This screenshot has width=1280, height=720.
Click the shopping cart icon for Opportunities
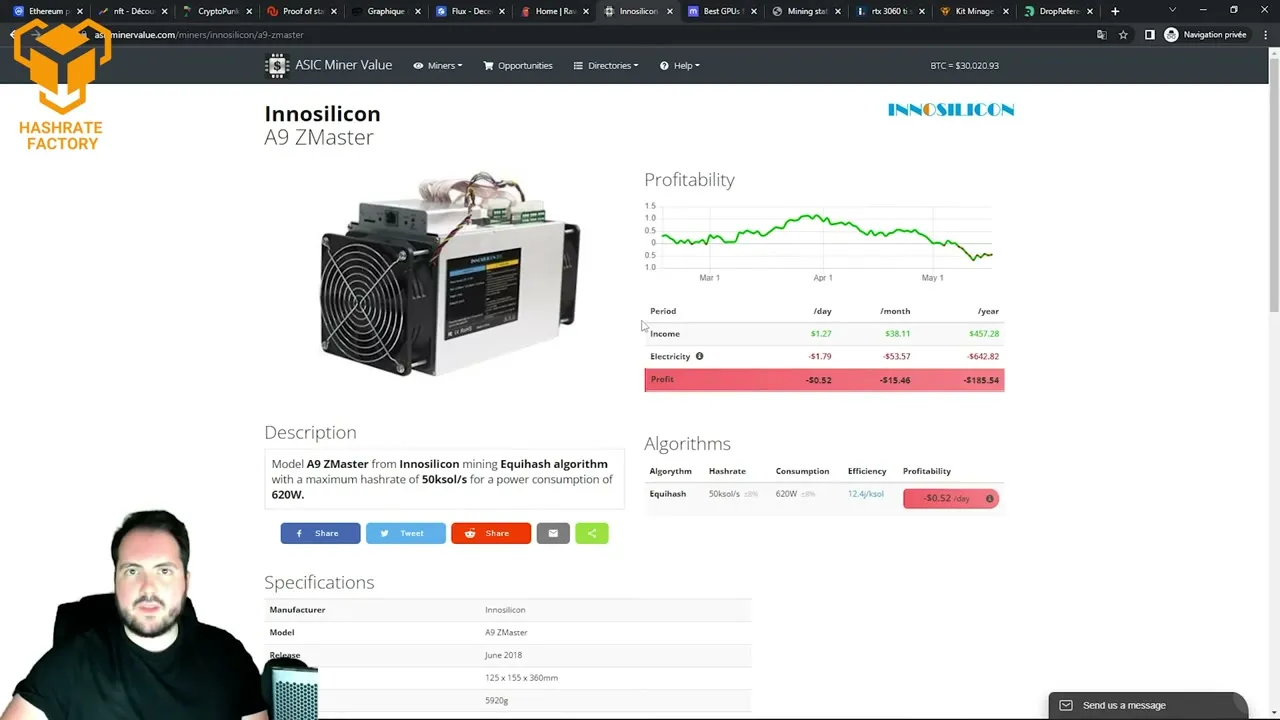click(x=487, y=65)
